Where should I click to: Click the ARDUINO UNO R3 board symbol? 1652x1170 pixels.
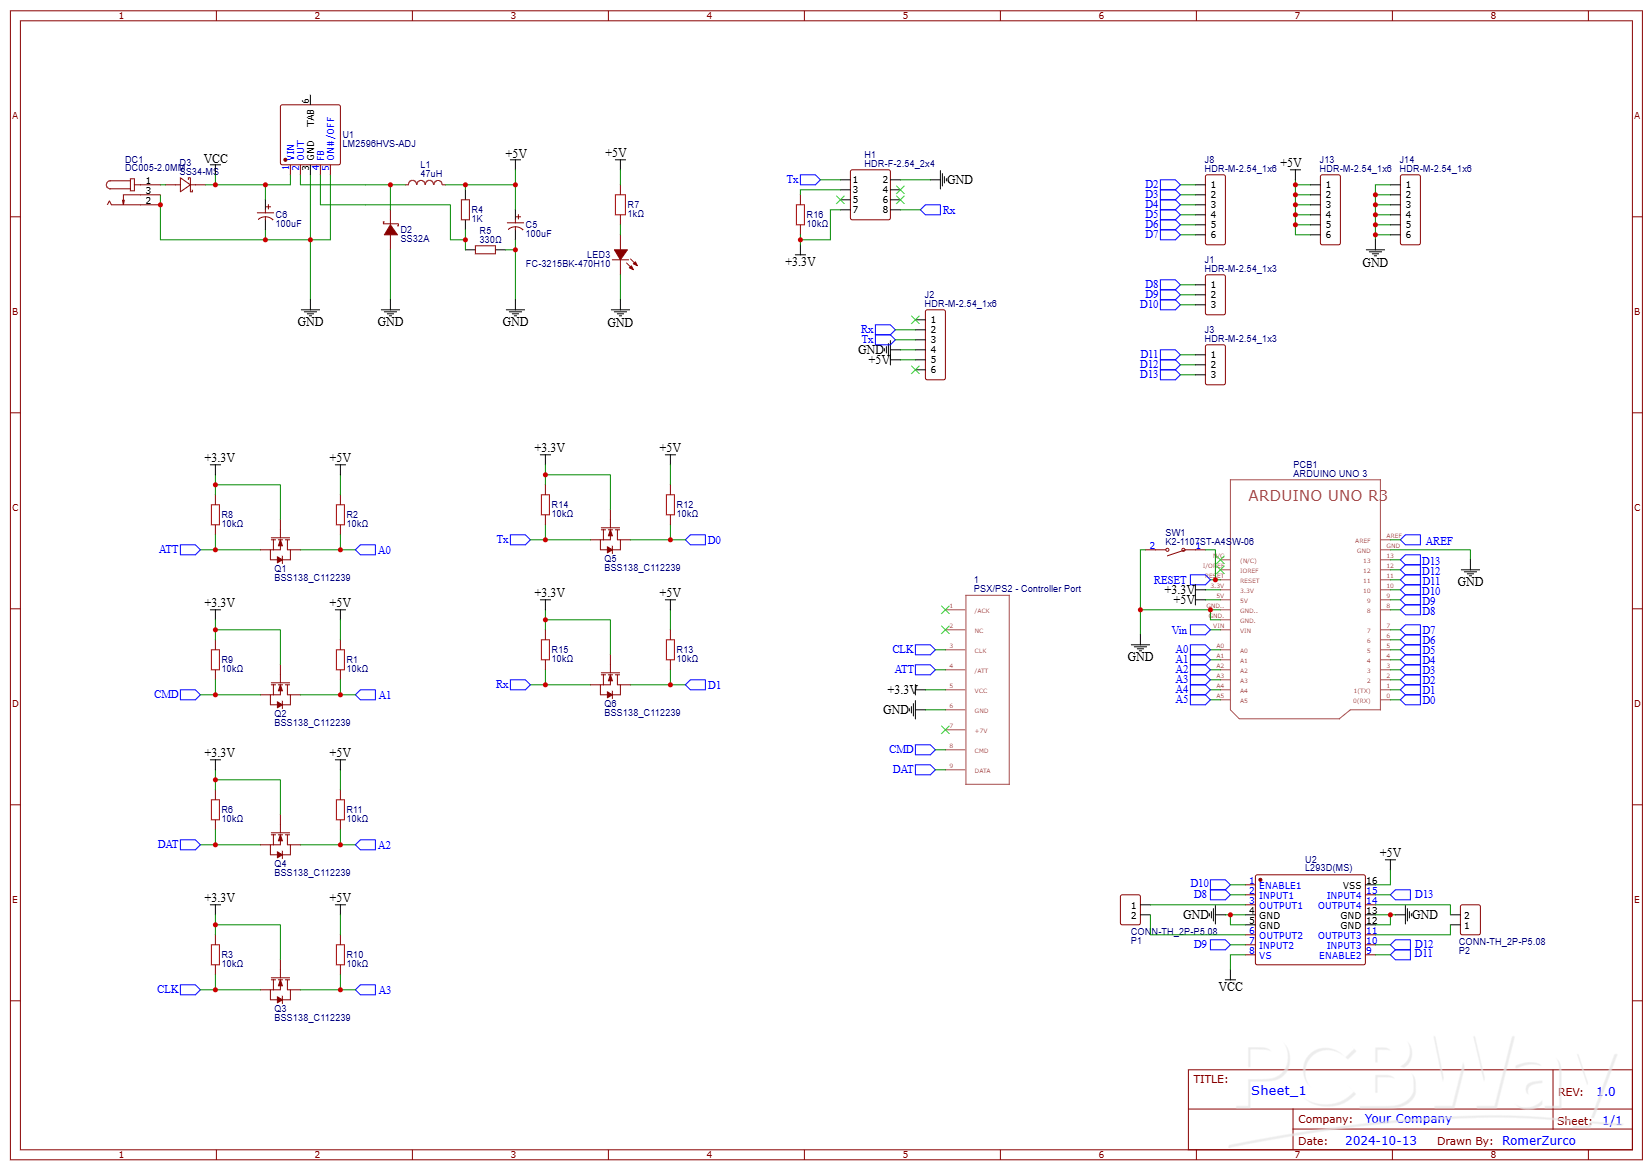click(1305, 600)
